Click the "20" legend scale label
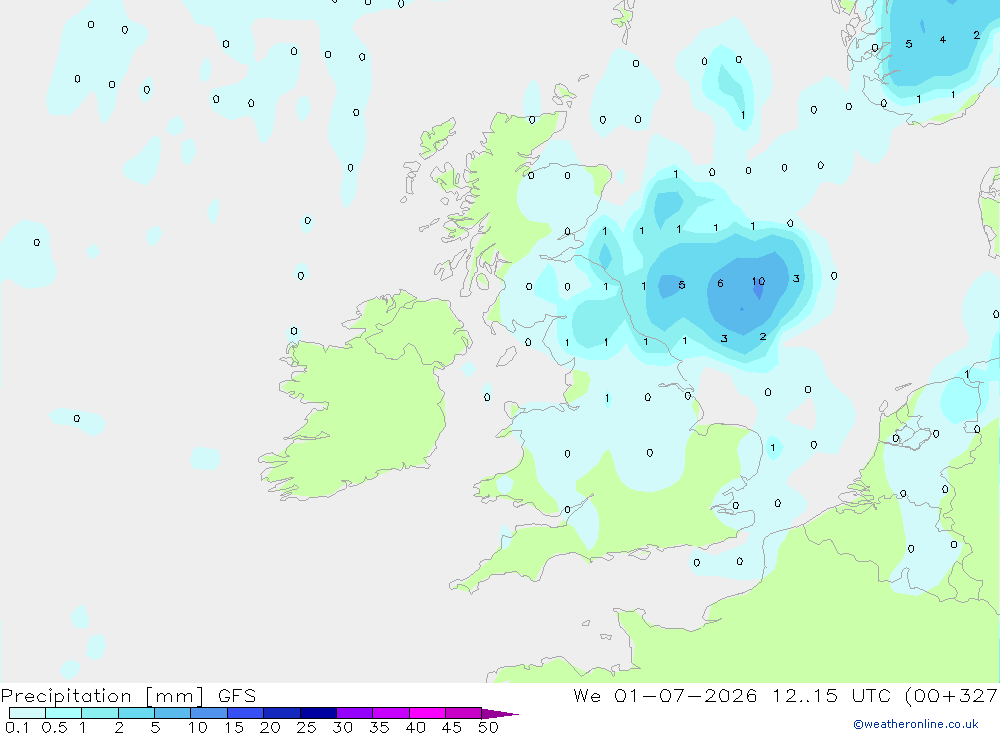1000x733 pixels. pos(270,727)
